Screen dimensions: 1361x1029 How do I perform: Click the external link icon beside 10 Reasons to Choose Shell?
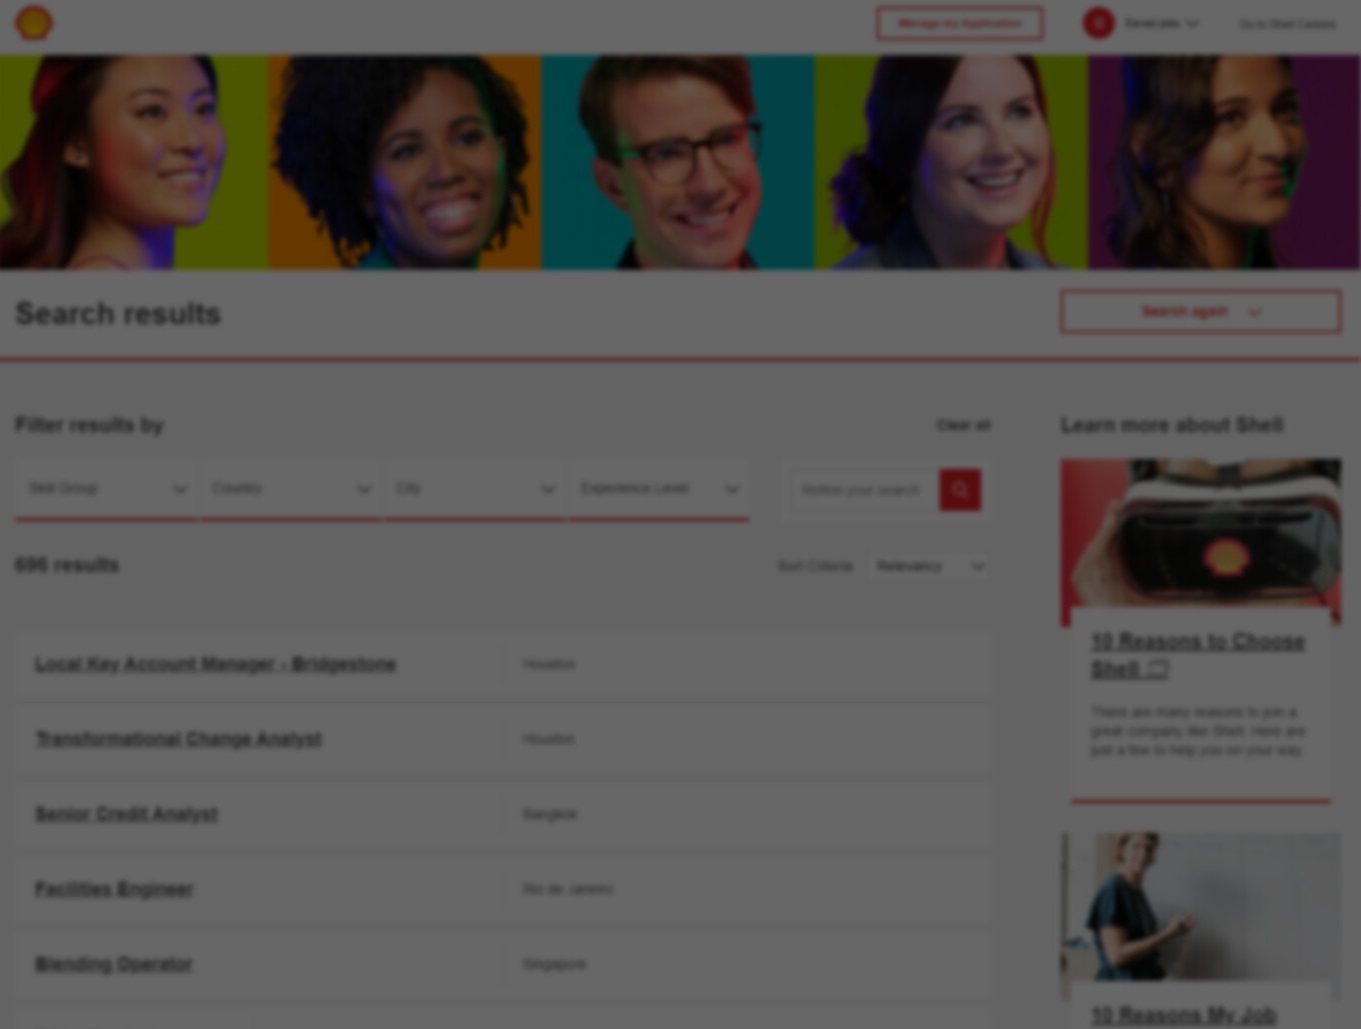(1157, 670)
